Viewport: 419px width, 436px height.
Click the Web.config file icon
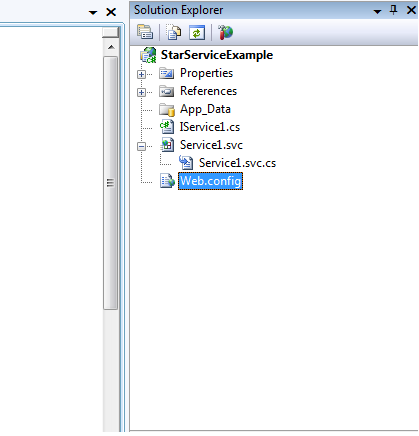point(167,181)
